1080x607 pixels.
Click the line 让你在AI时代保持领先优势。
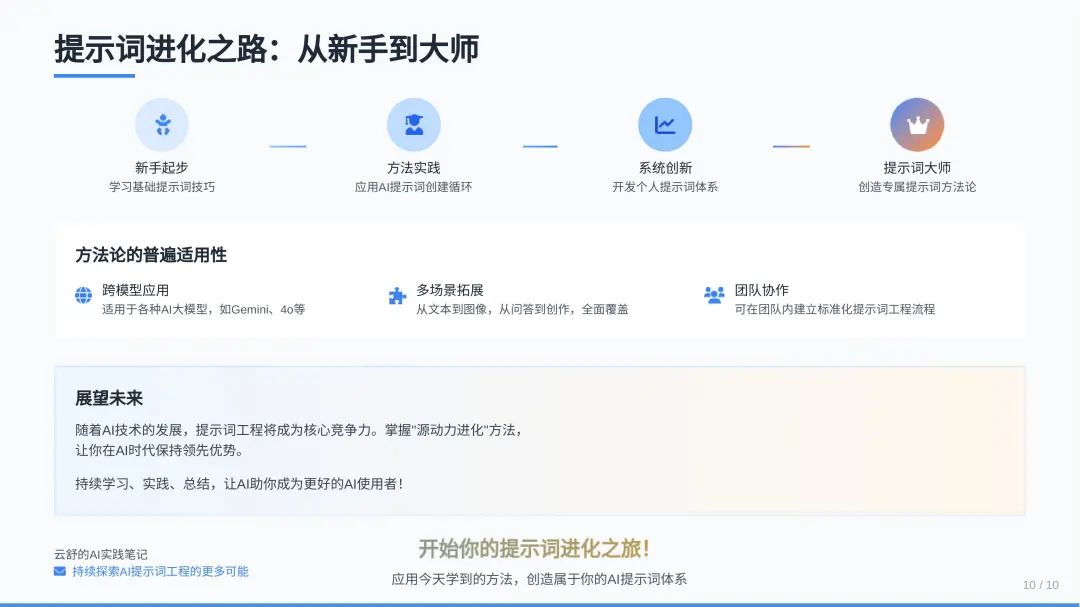(160, 451)
